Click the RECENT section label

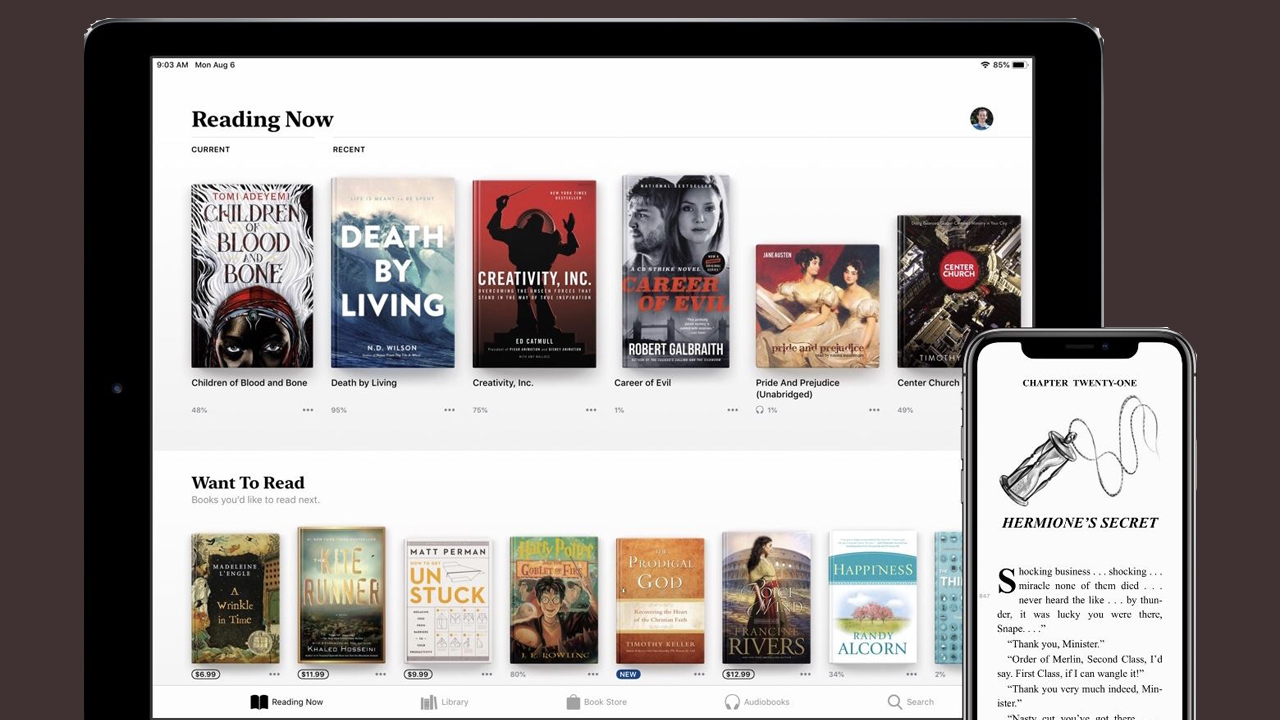349,150
